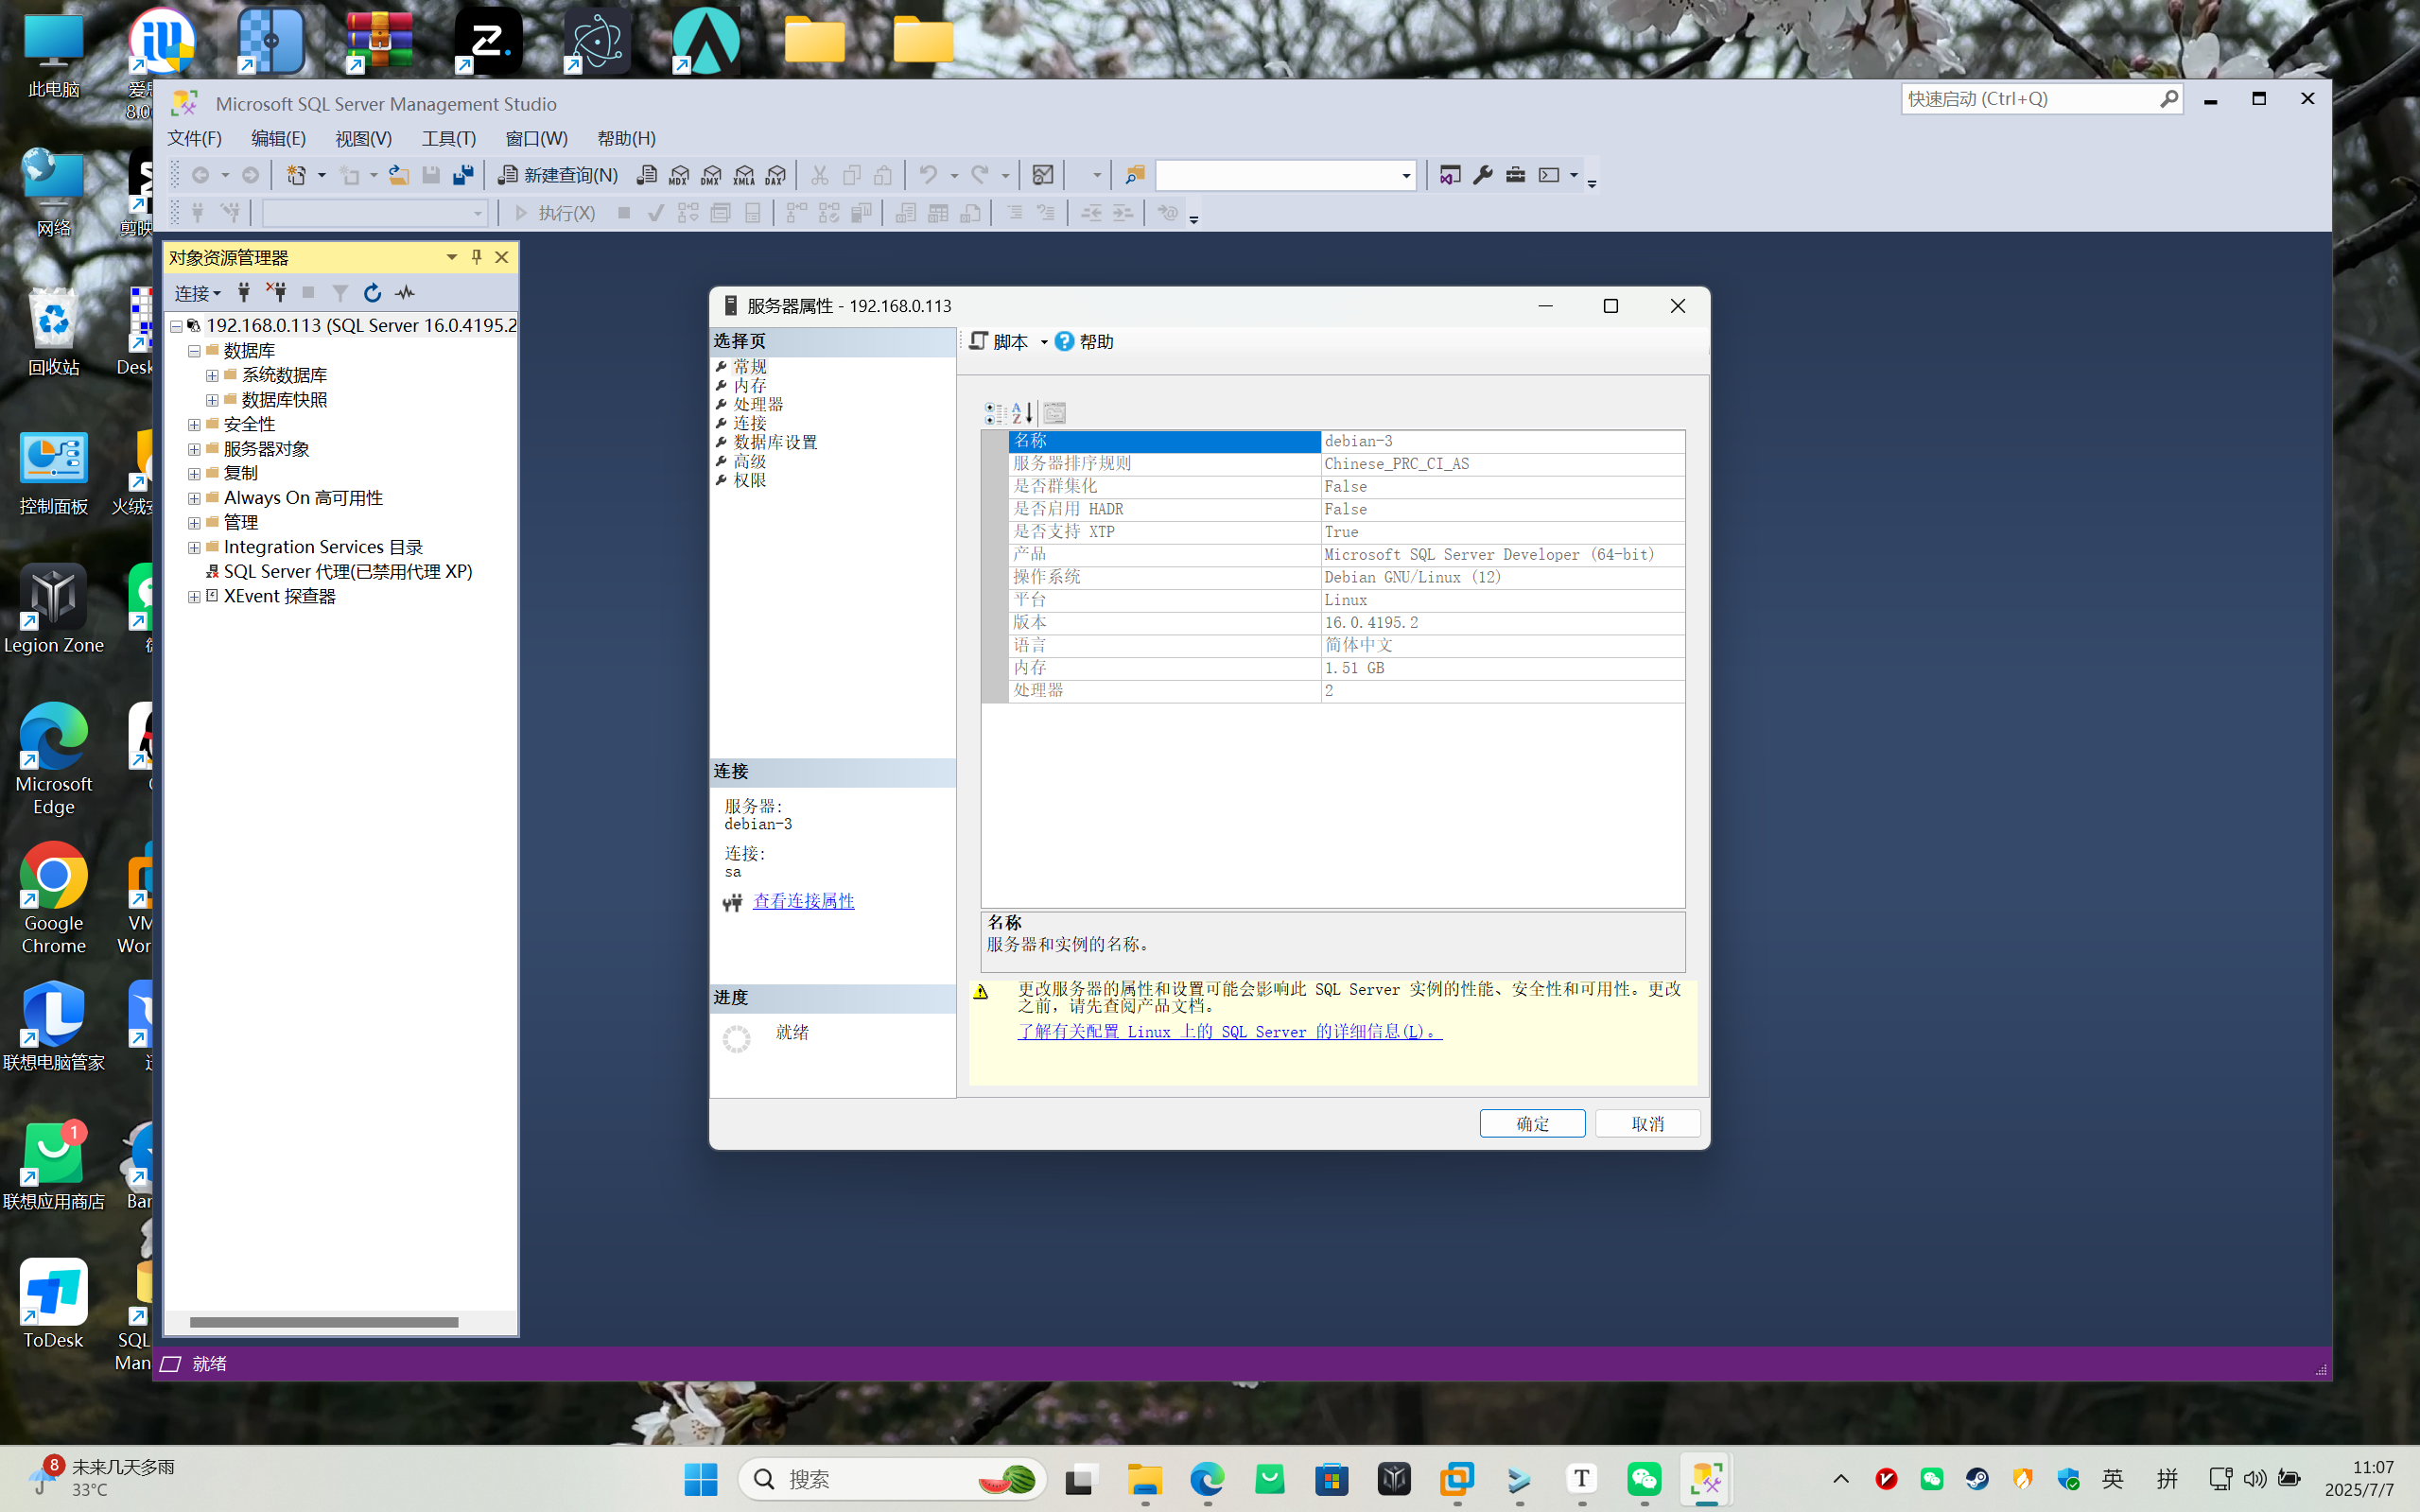Select the 内存 page in server properties

[x=750, y=385]
